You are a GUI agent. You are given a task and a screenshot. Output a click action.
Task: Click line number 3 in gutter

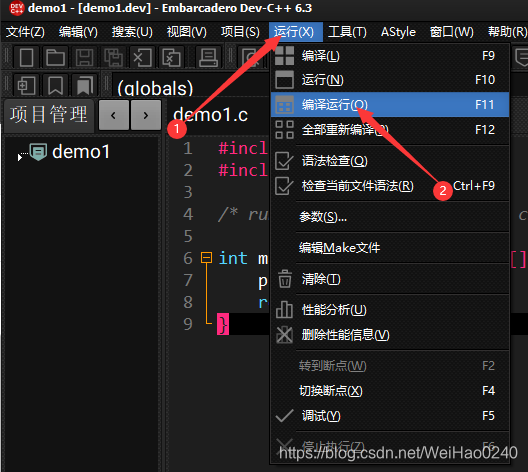pos(188,192)
